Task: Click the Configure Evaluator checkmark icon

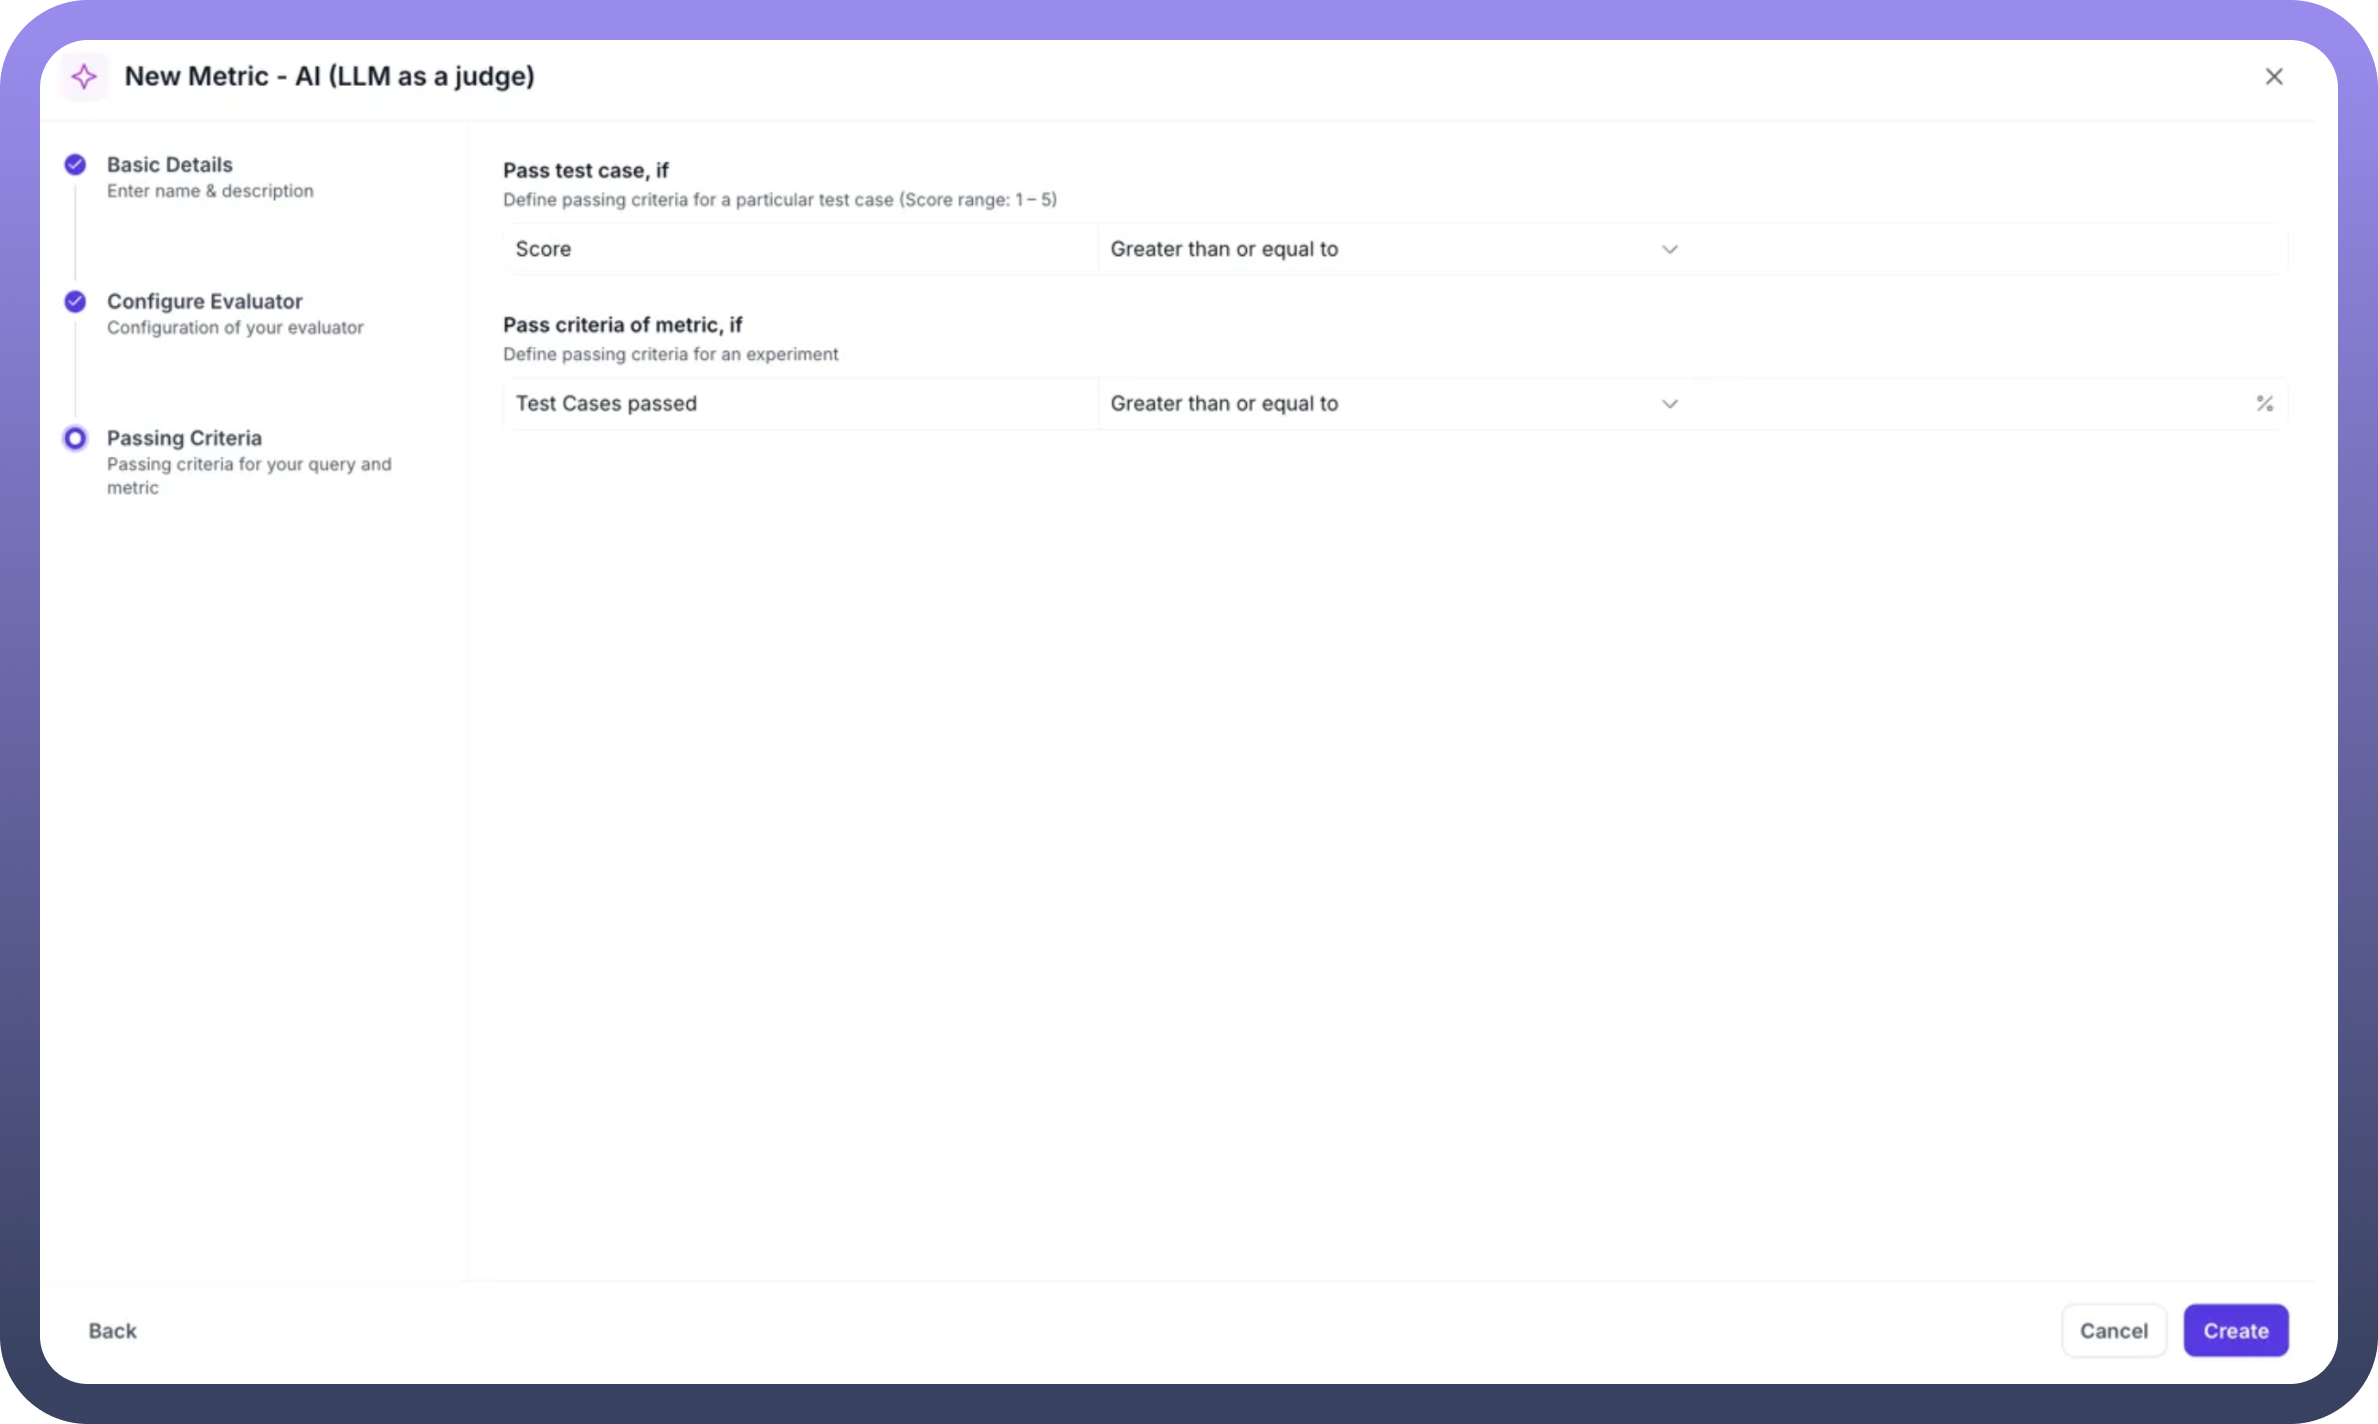Action: pos(75,302)
